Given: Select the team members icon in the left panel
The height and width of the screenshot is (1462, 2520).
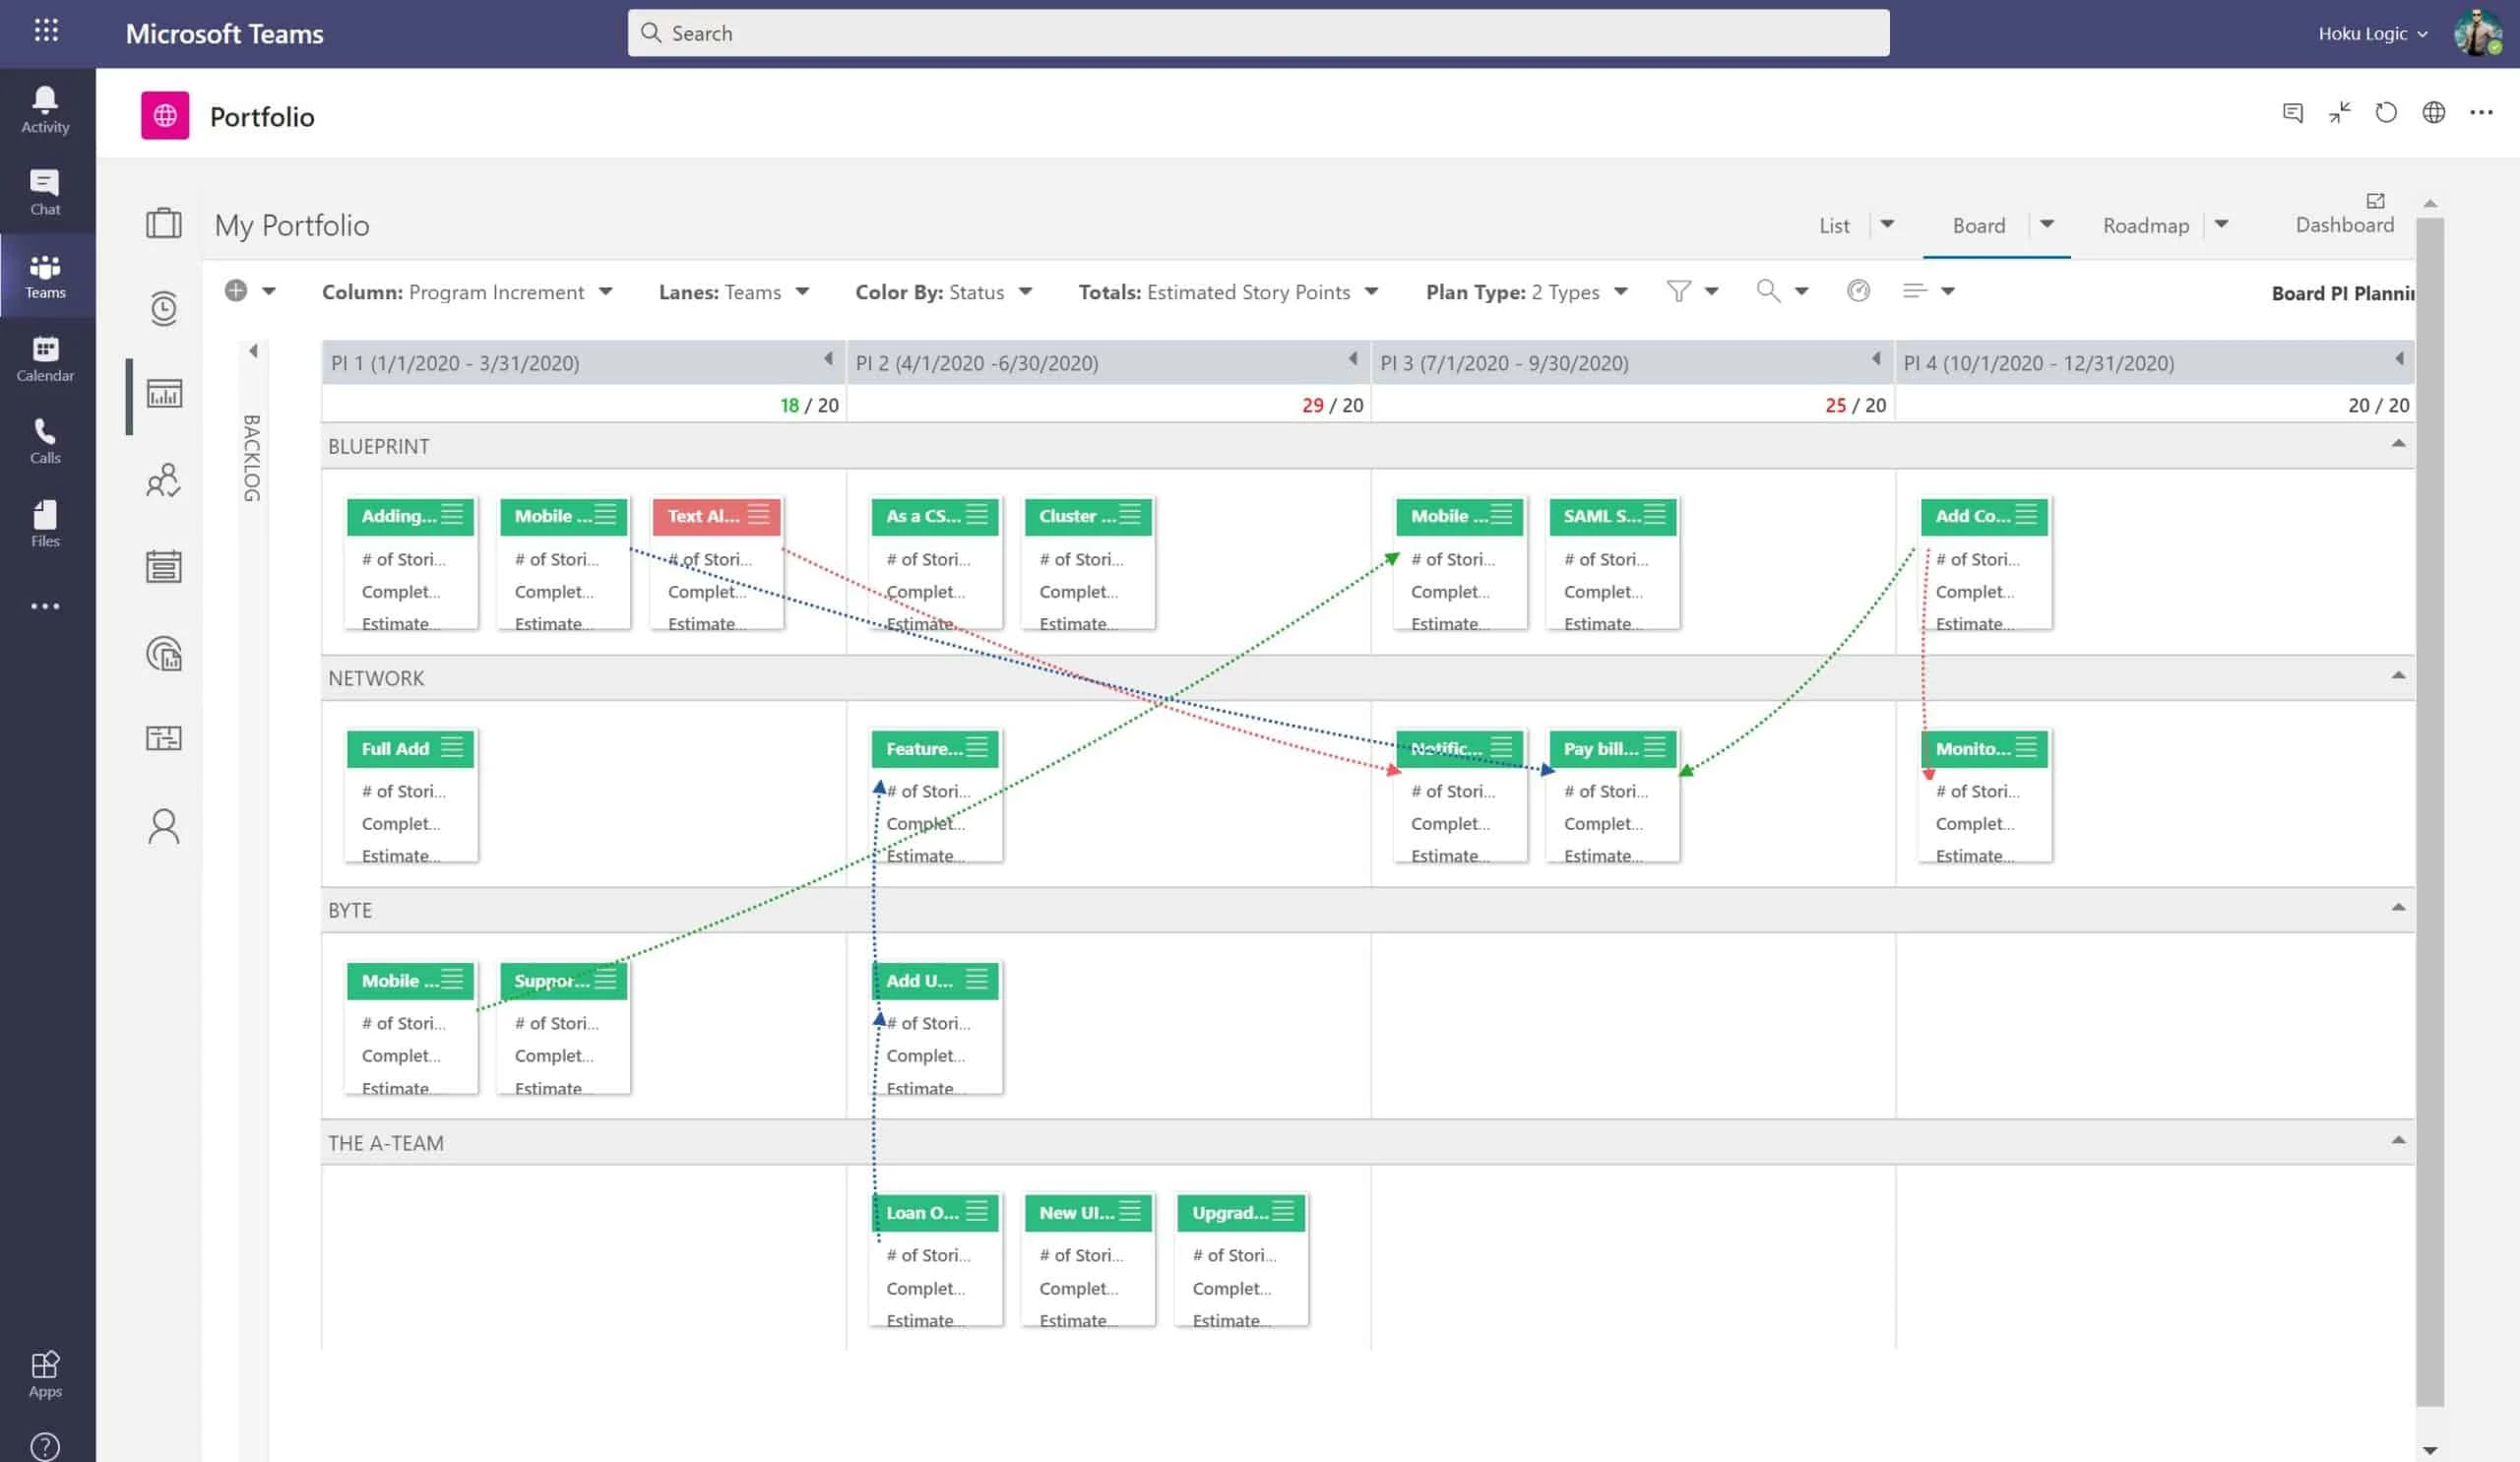Looking at the screenshot, I should click(163, 481).
